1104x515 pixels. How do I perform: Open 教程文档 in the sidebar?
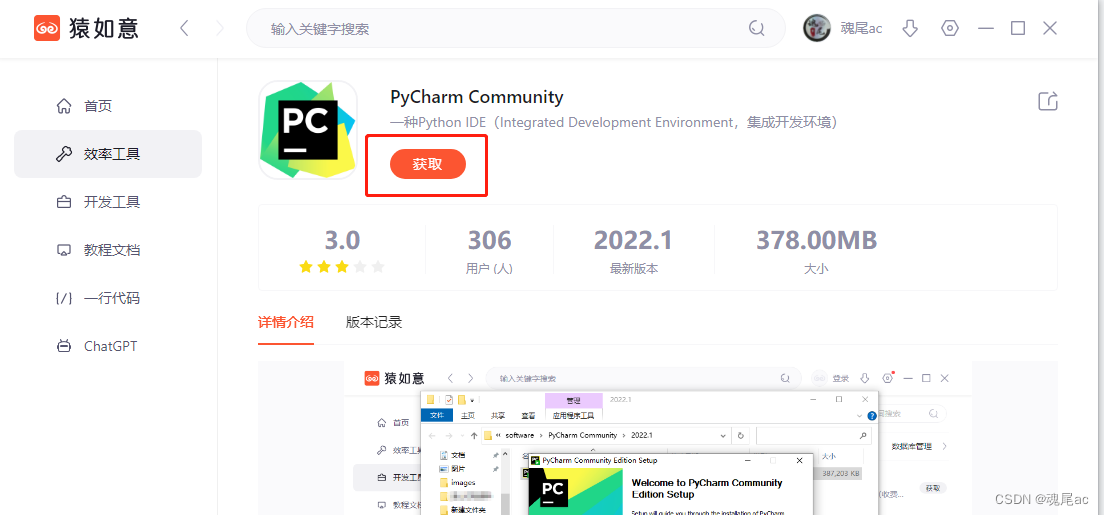108,250
